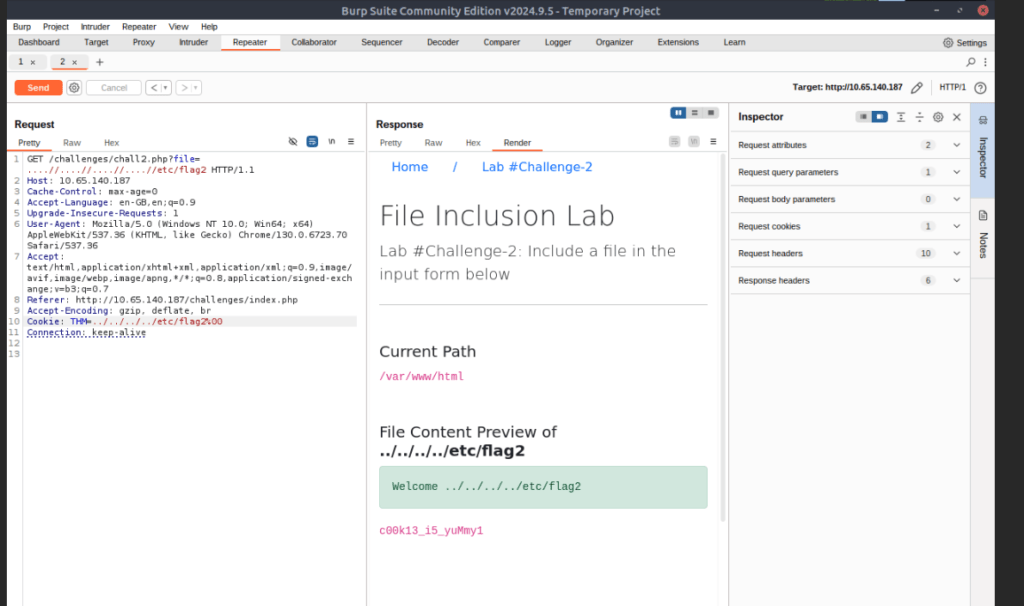Open the Help menu
Viewport: 1024px width, 606px height.
pos(209,27)
